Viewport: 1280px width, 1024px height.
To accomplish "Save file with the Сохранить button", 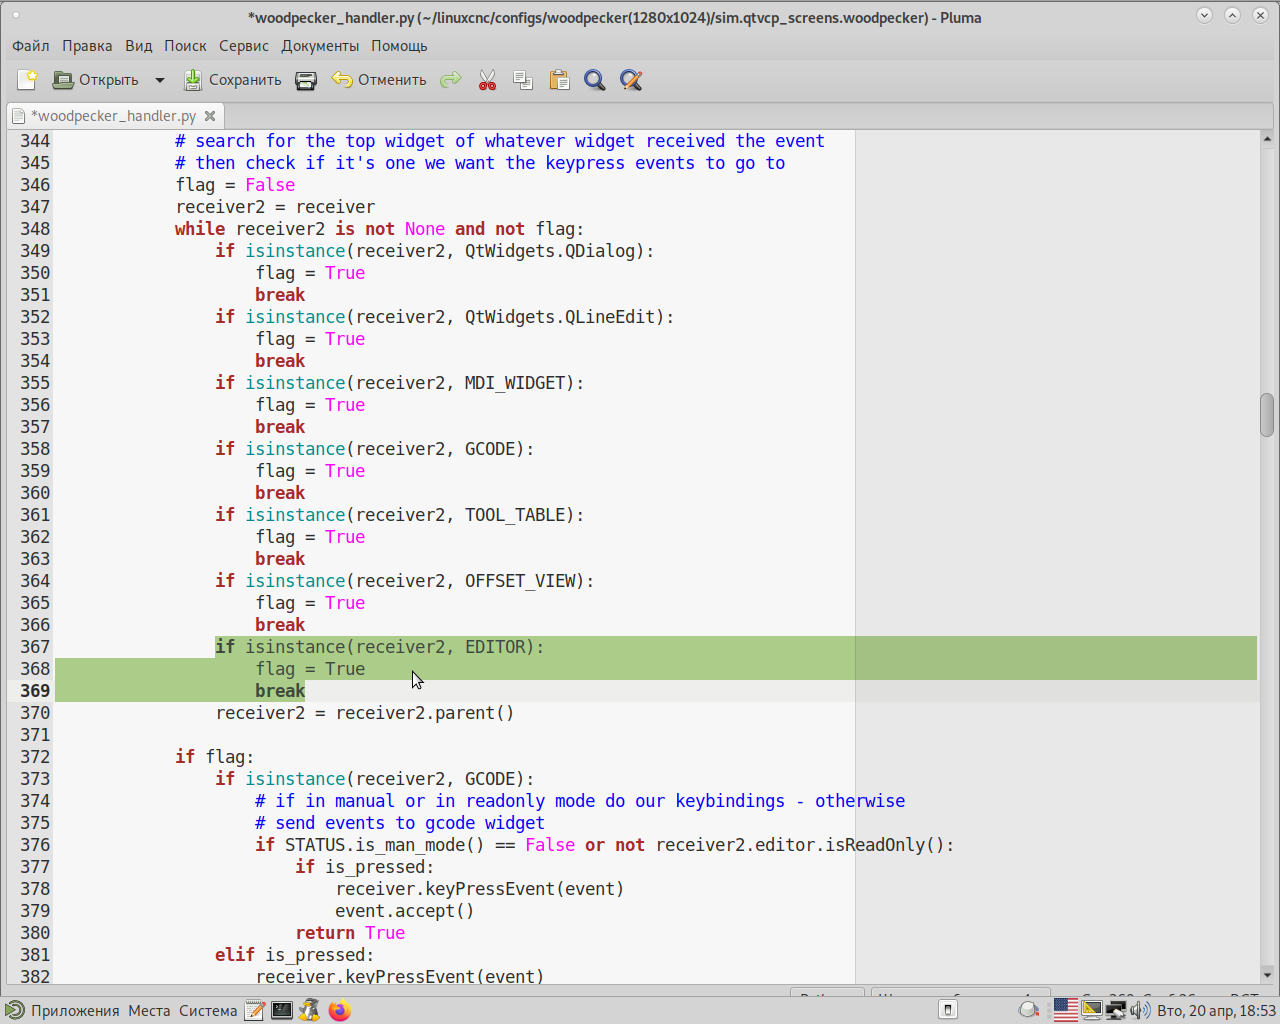I will click(x=232, y=80).
